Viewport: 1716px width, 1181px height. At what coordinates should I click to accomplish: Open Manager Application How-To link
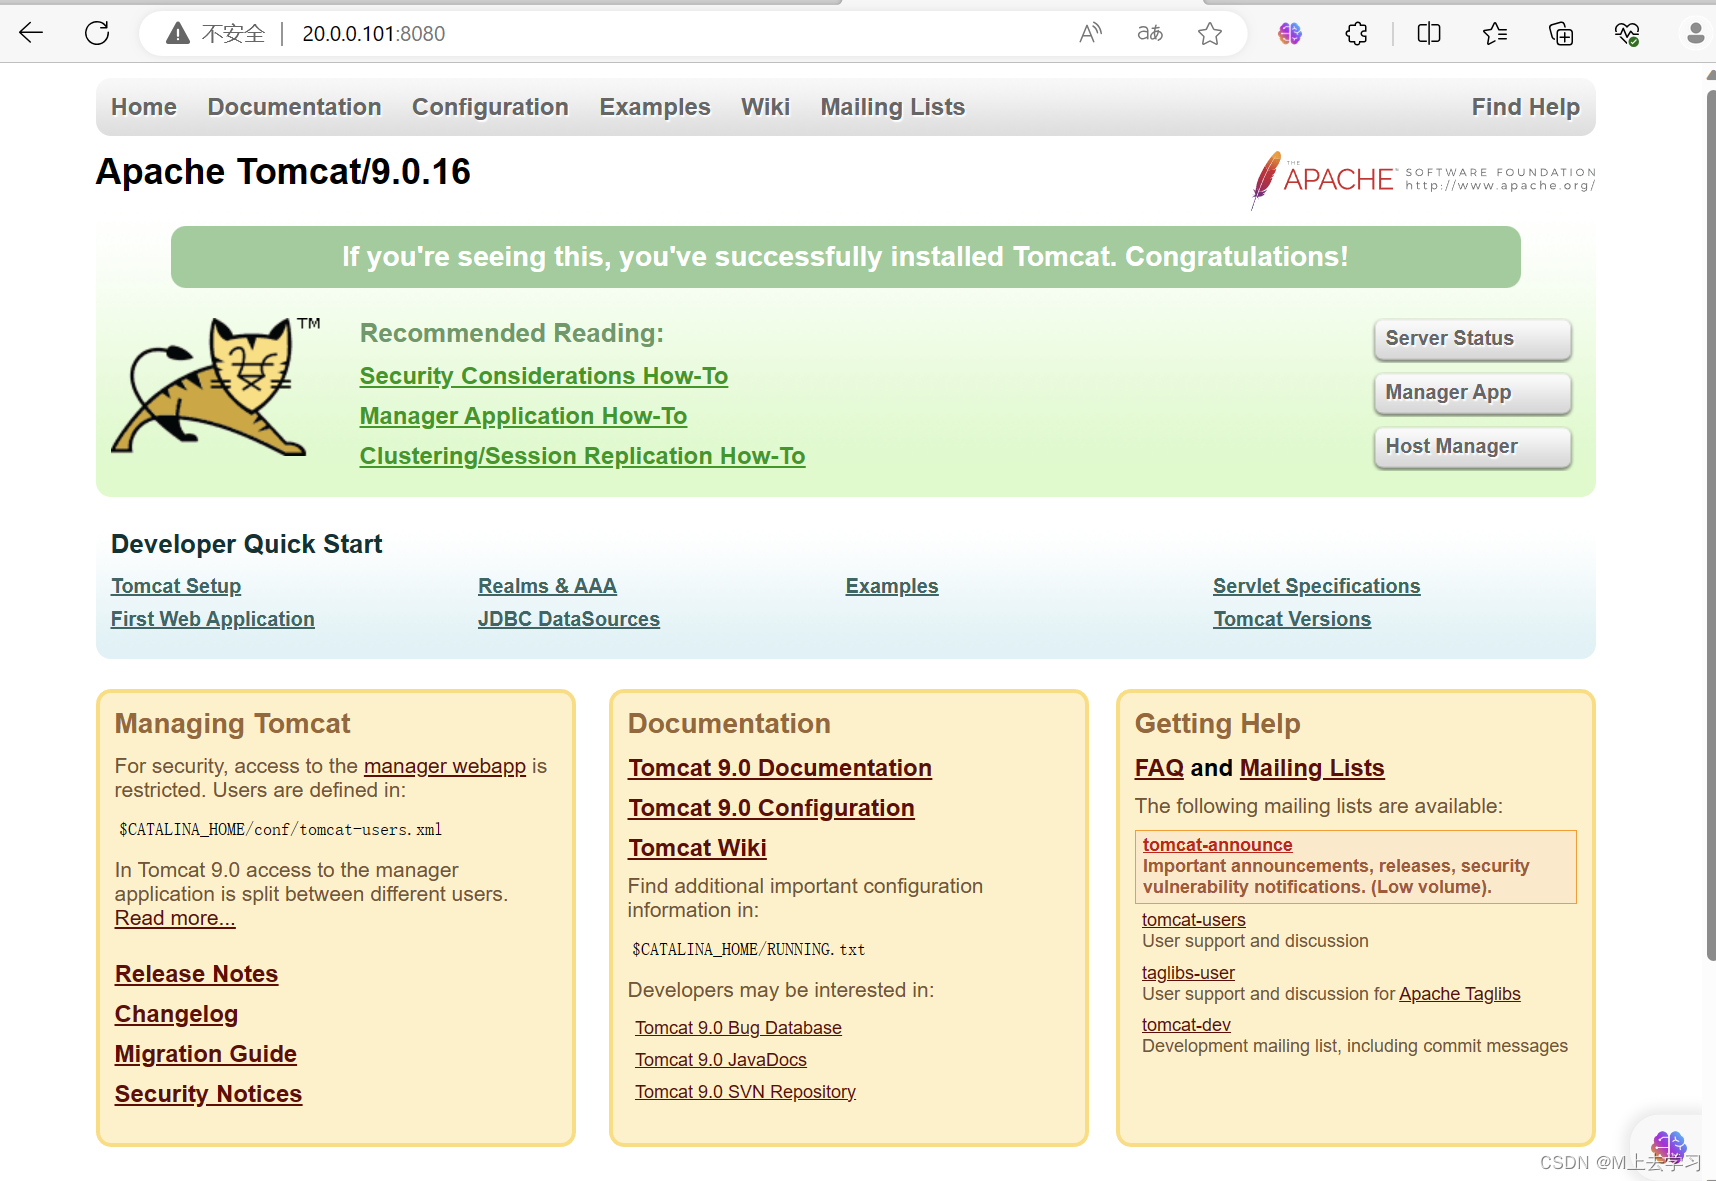[523, 416]
